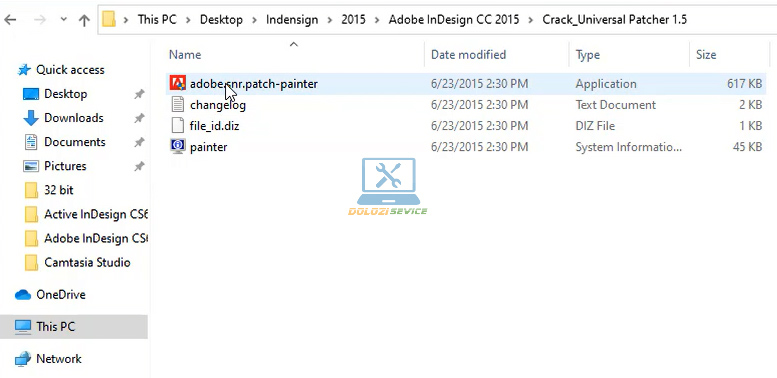This screenshot has width=777, height=378.
Task: Select the file_id.diz file icon
Action: coord(177,125)
